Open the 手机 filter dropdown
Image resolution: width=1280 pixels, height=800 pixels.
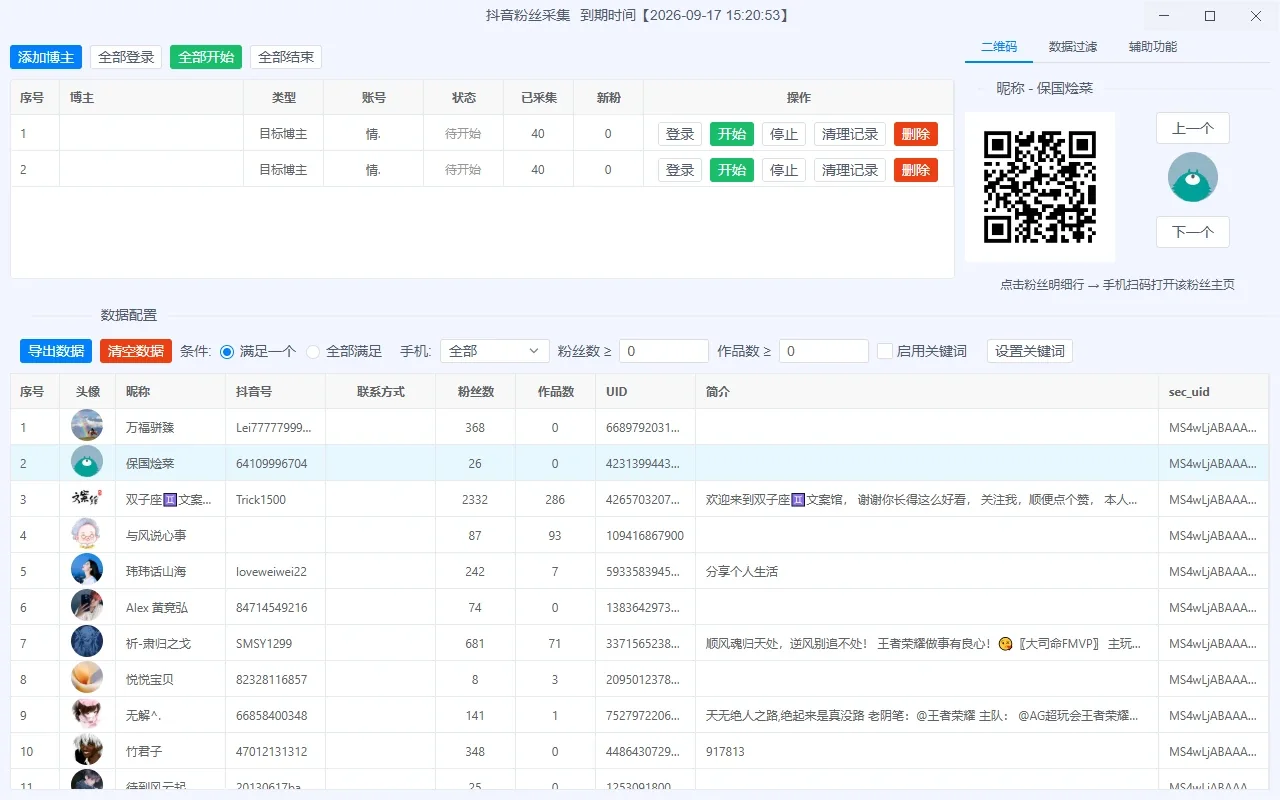click(x=495, y=351)
